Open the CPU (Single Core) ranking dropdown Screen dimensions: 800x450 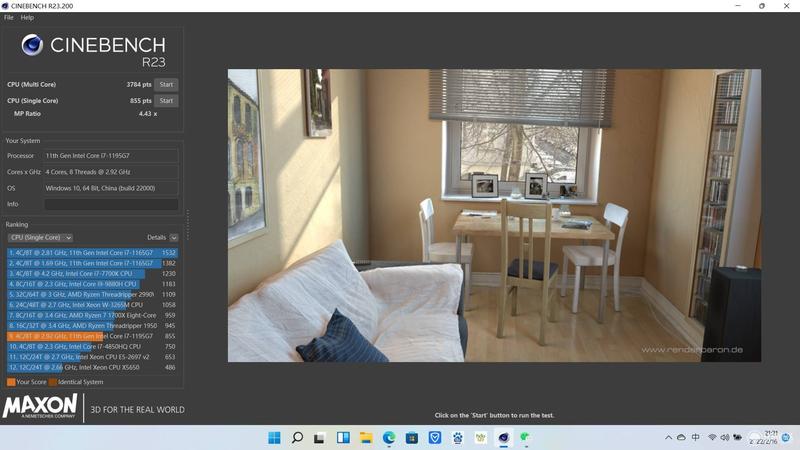(40, 238)
